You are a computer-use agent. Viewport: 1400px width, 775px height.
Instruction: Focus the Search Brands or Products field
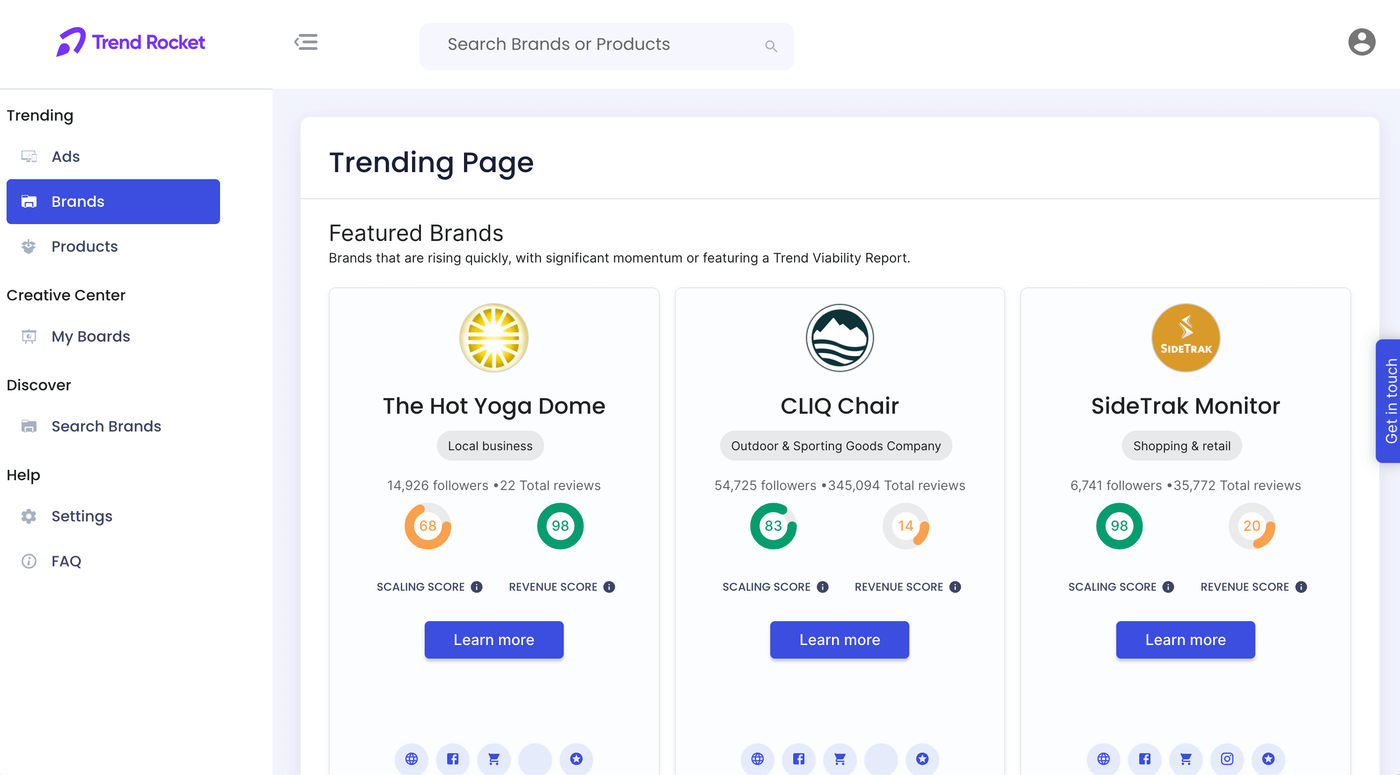click(x=606, y=46)
